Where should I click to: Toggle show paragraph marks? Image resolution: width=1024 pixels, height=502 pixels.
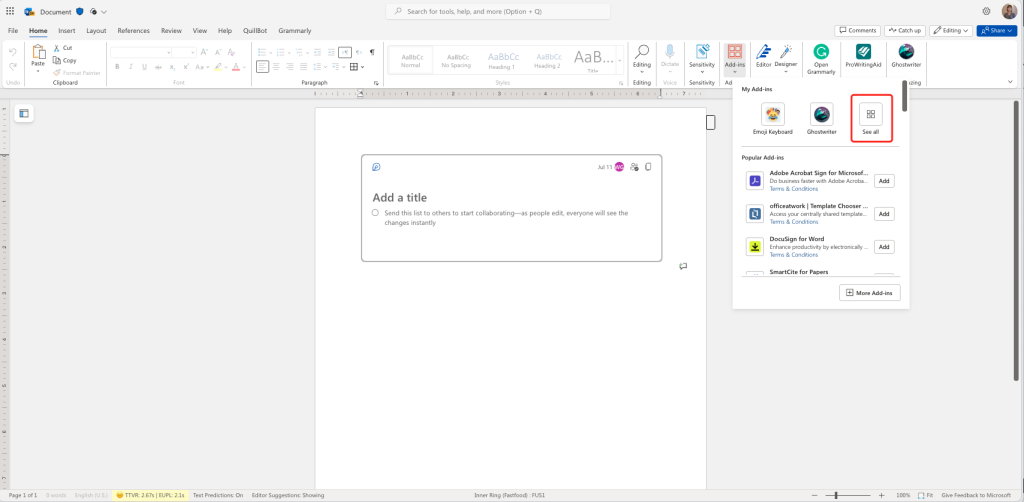pyautogui.click(x=372, y=52)
